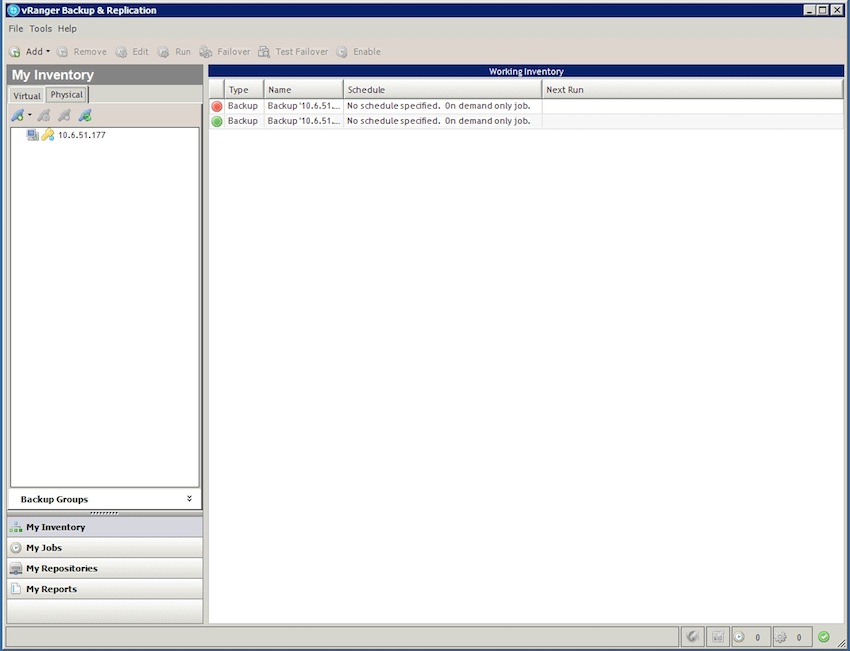
Task: Click schedule text in the green-status row
Action: 439,121
